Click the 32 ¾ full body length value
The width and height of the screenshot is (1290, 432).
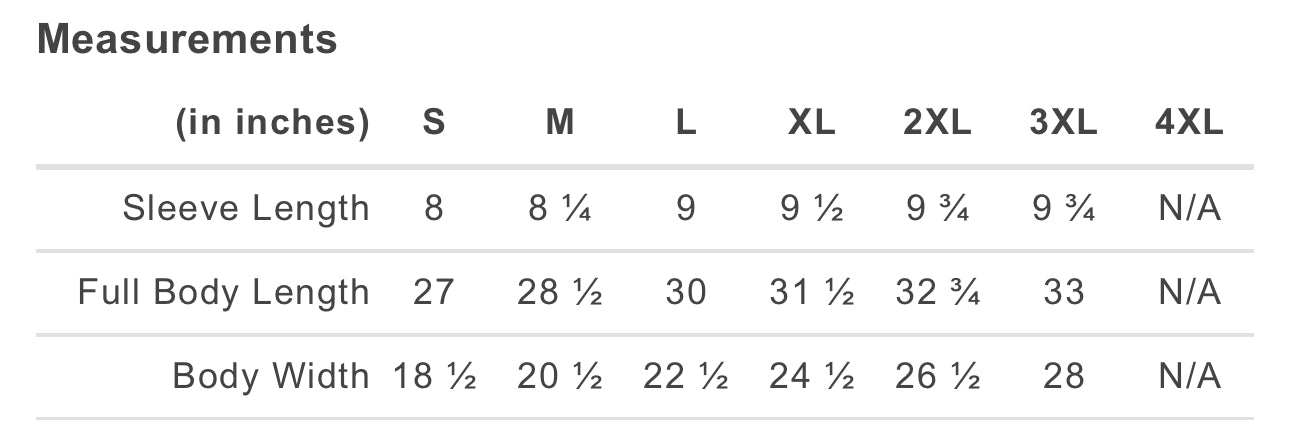[937, 292]
